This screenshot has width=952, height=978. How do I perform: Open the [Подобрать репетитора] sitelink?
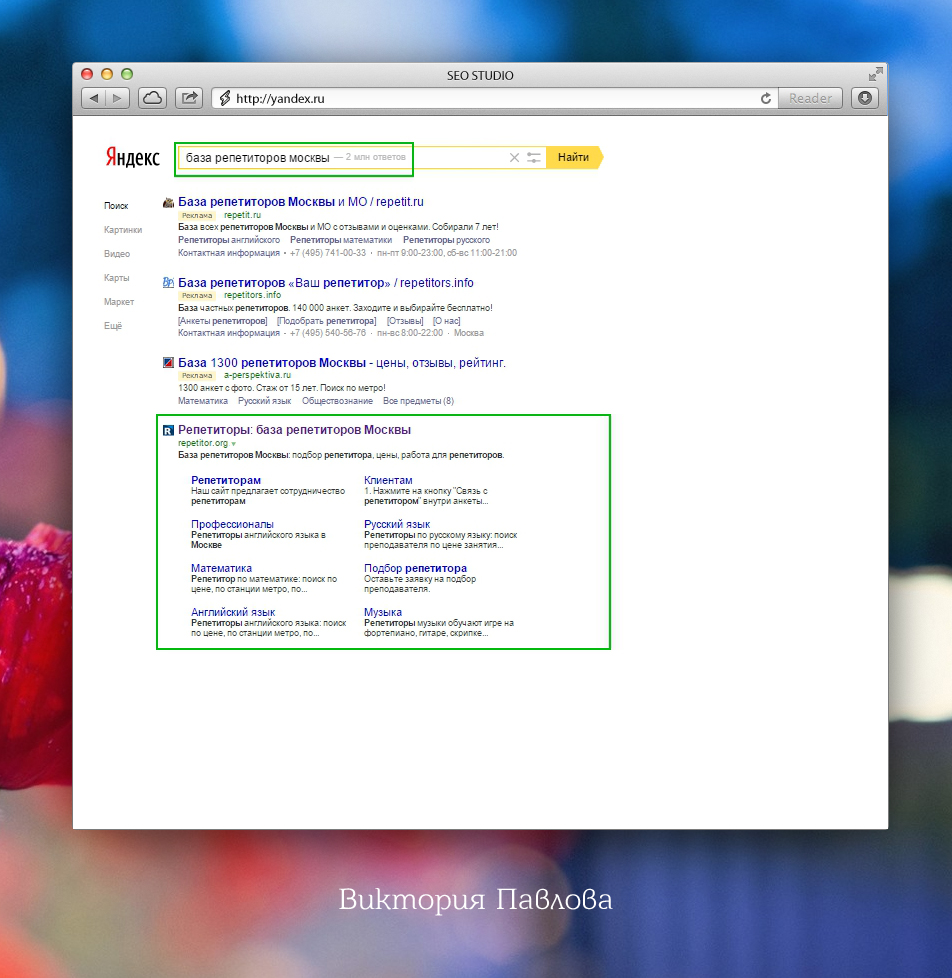(x=326, y=321)
